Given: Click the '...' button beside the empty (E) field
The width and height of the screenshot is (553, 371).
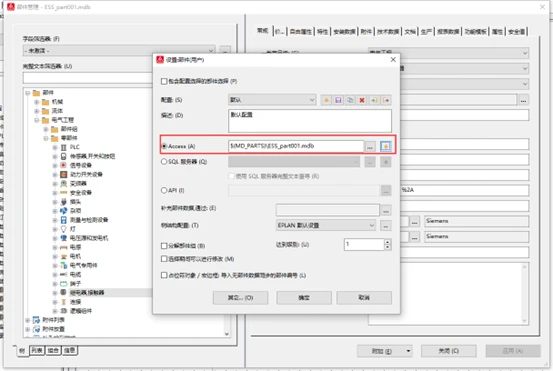Looking at the screenshot, I should click(x=386, y=211).
